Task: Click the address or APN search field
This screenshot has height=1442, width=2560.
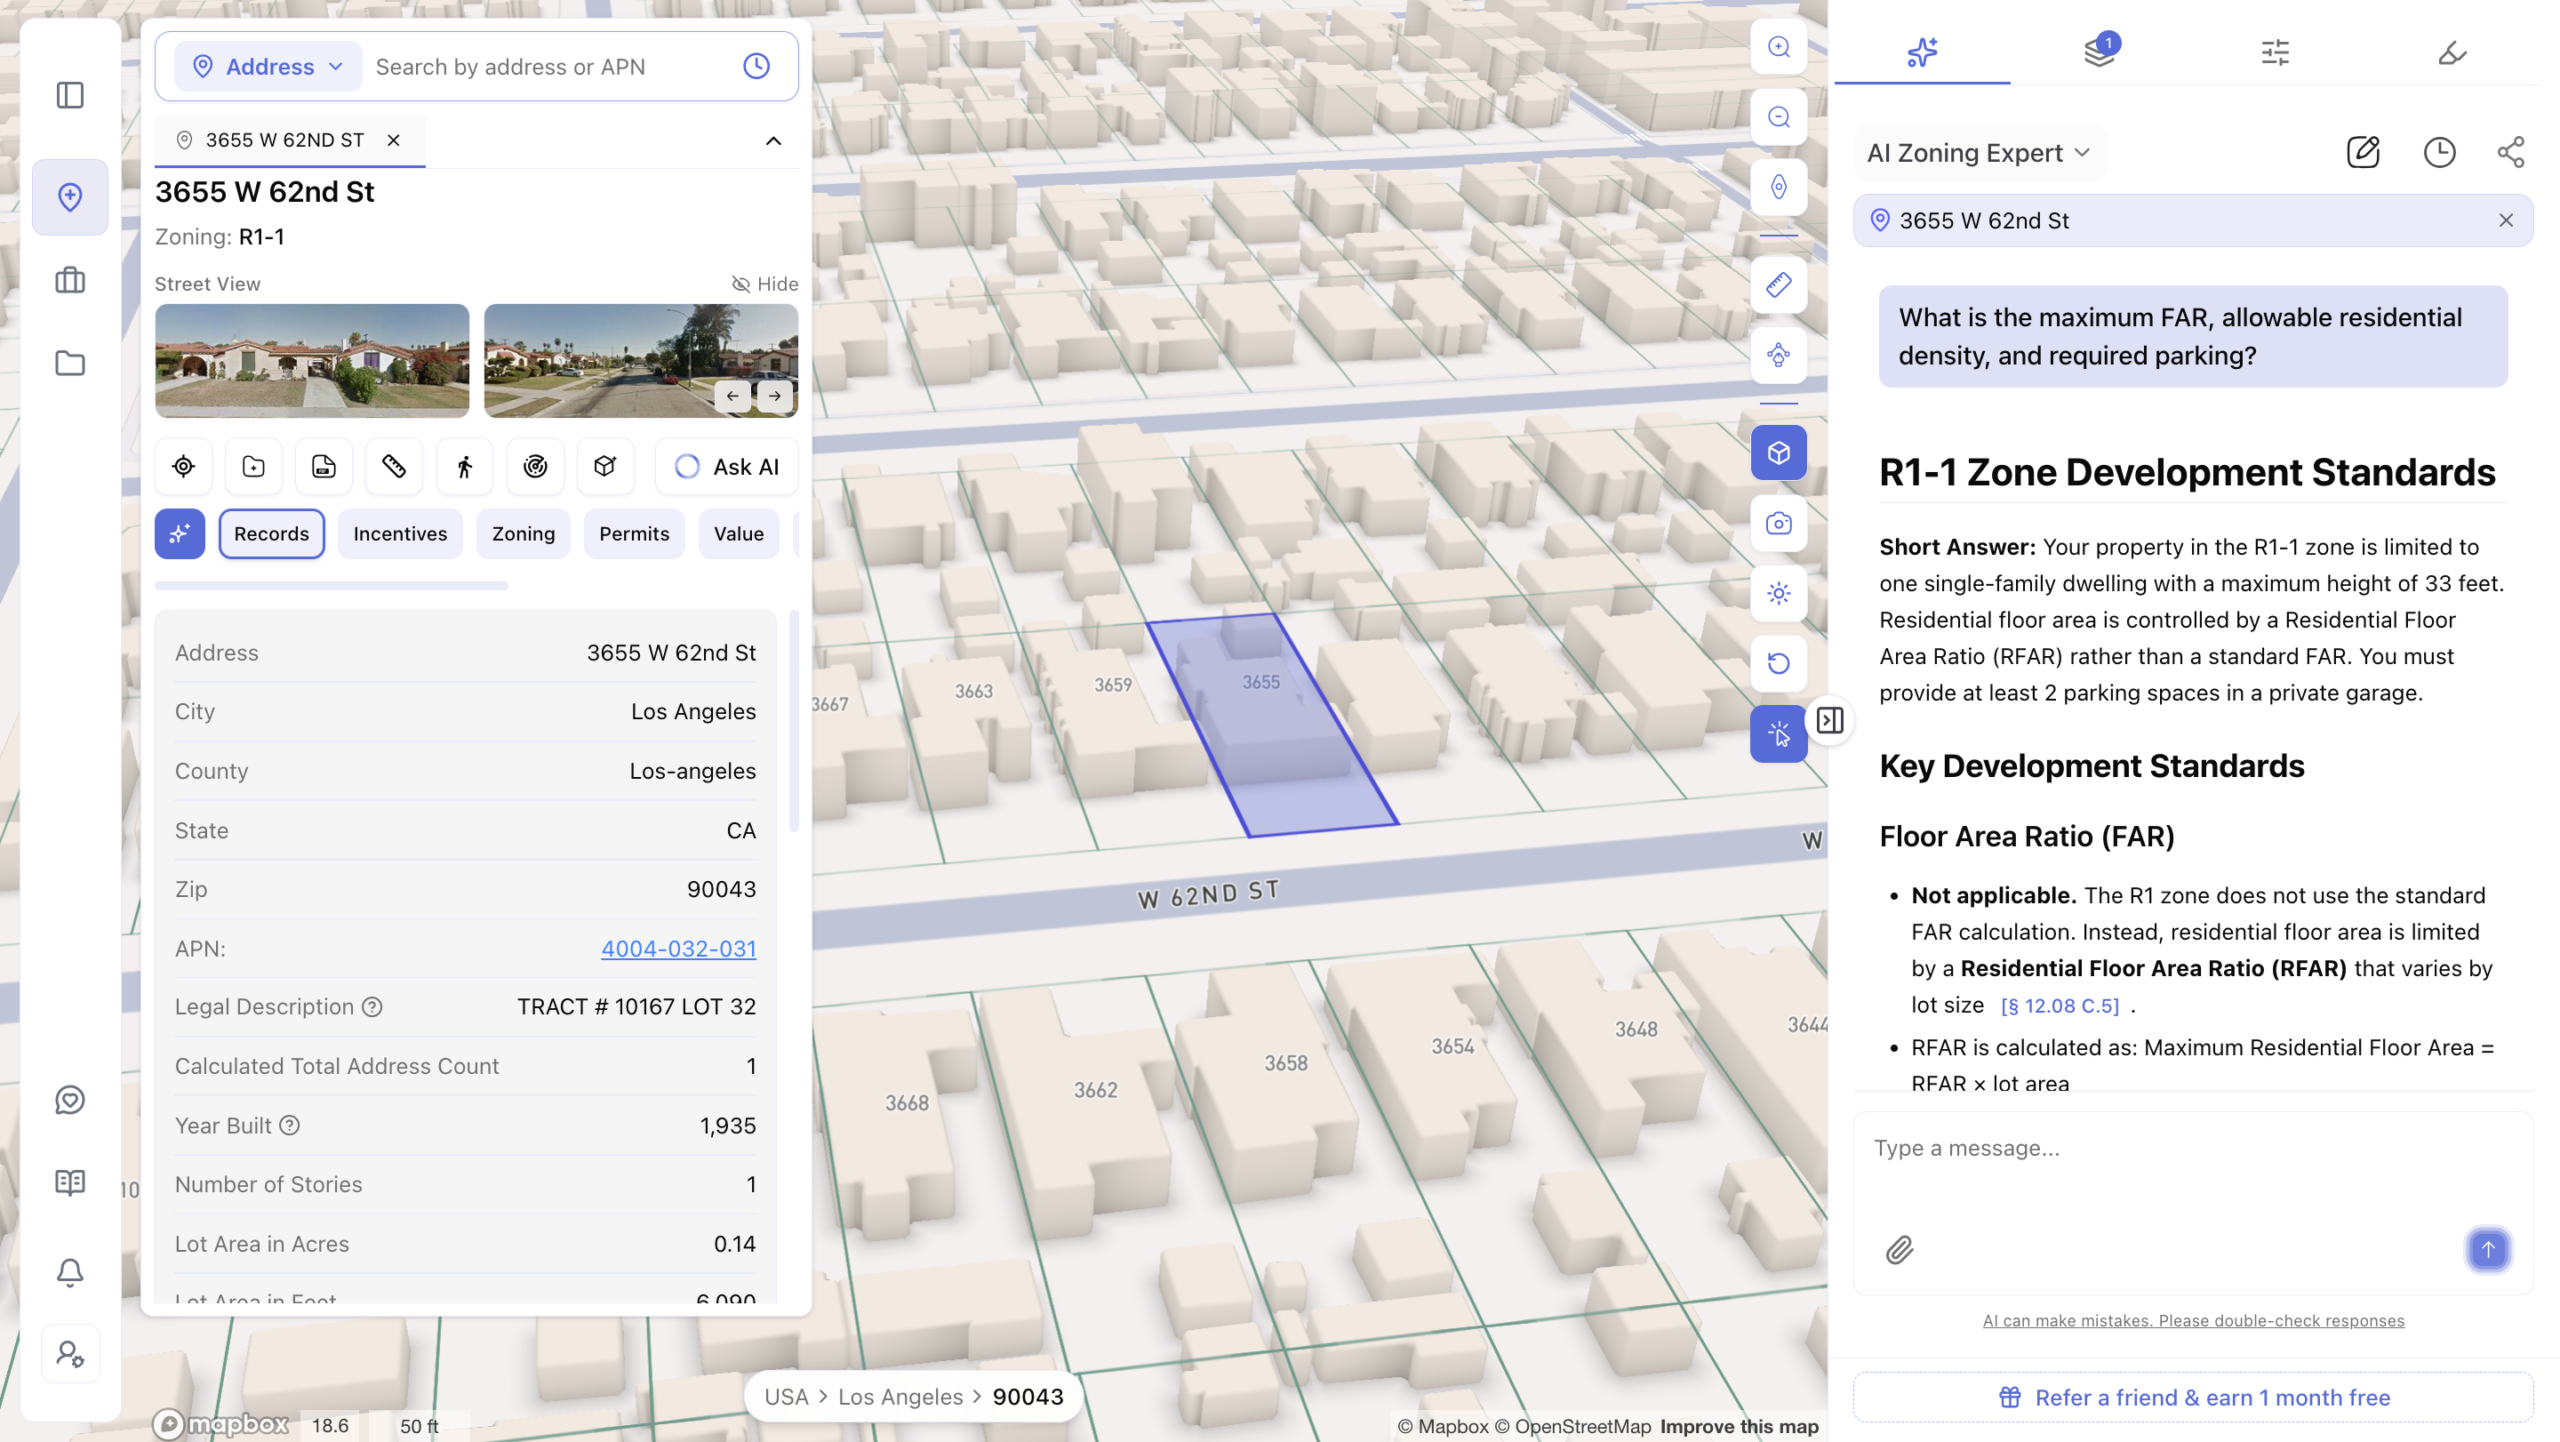Action: 548,66
